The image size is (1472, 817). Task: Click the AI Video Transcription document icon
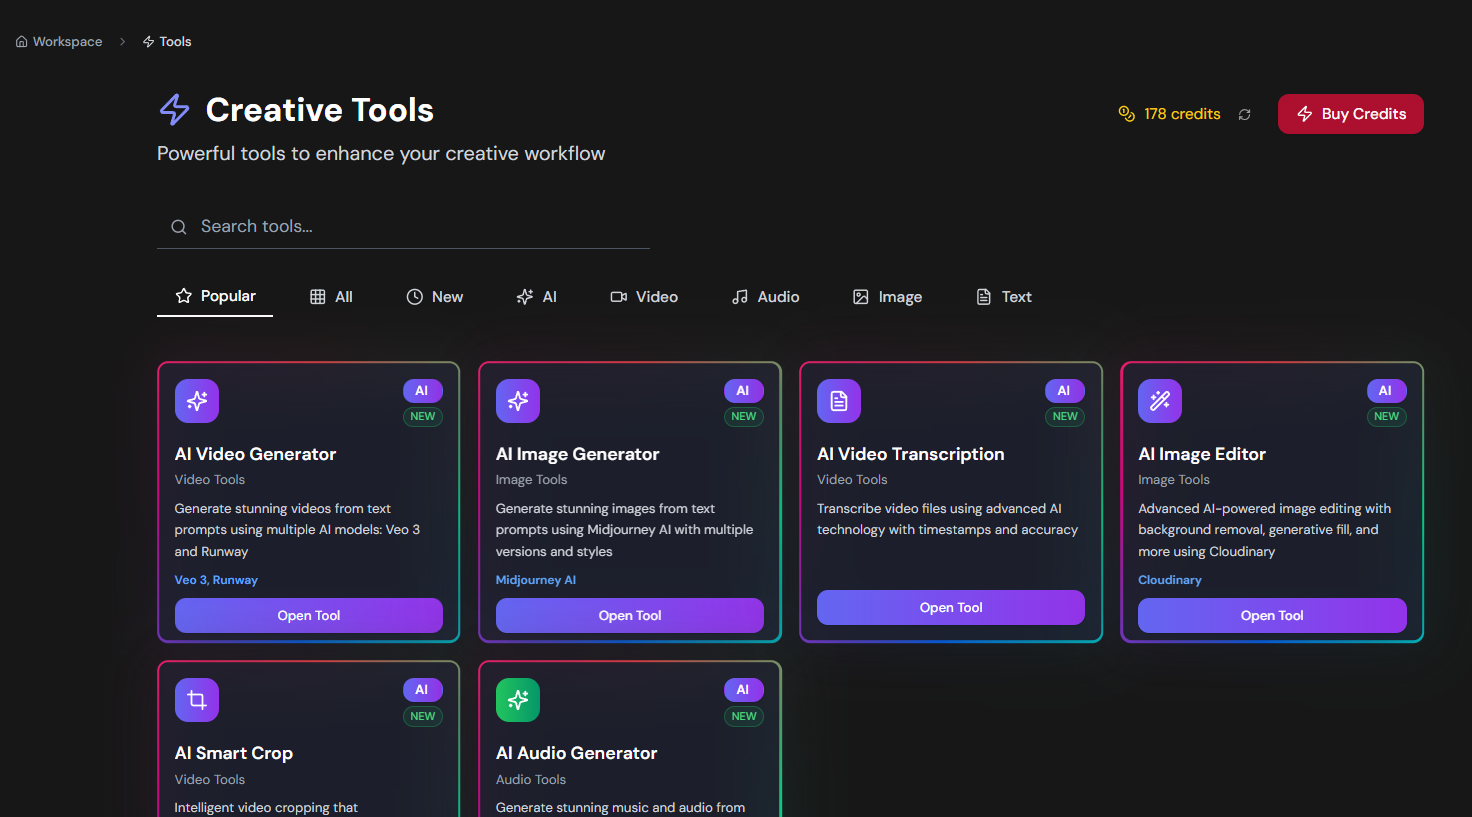tap(839, 401)
